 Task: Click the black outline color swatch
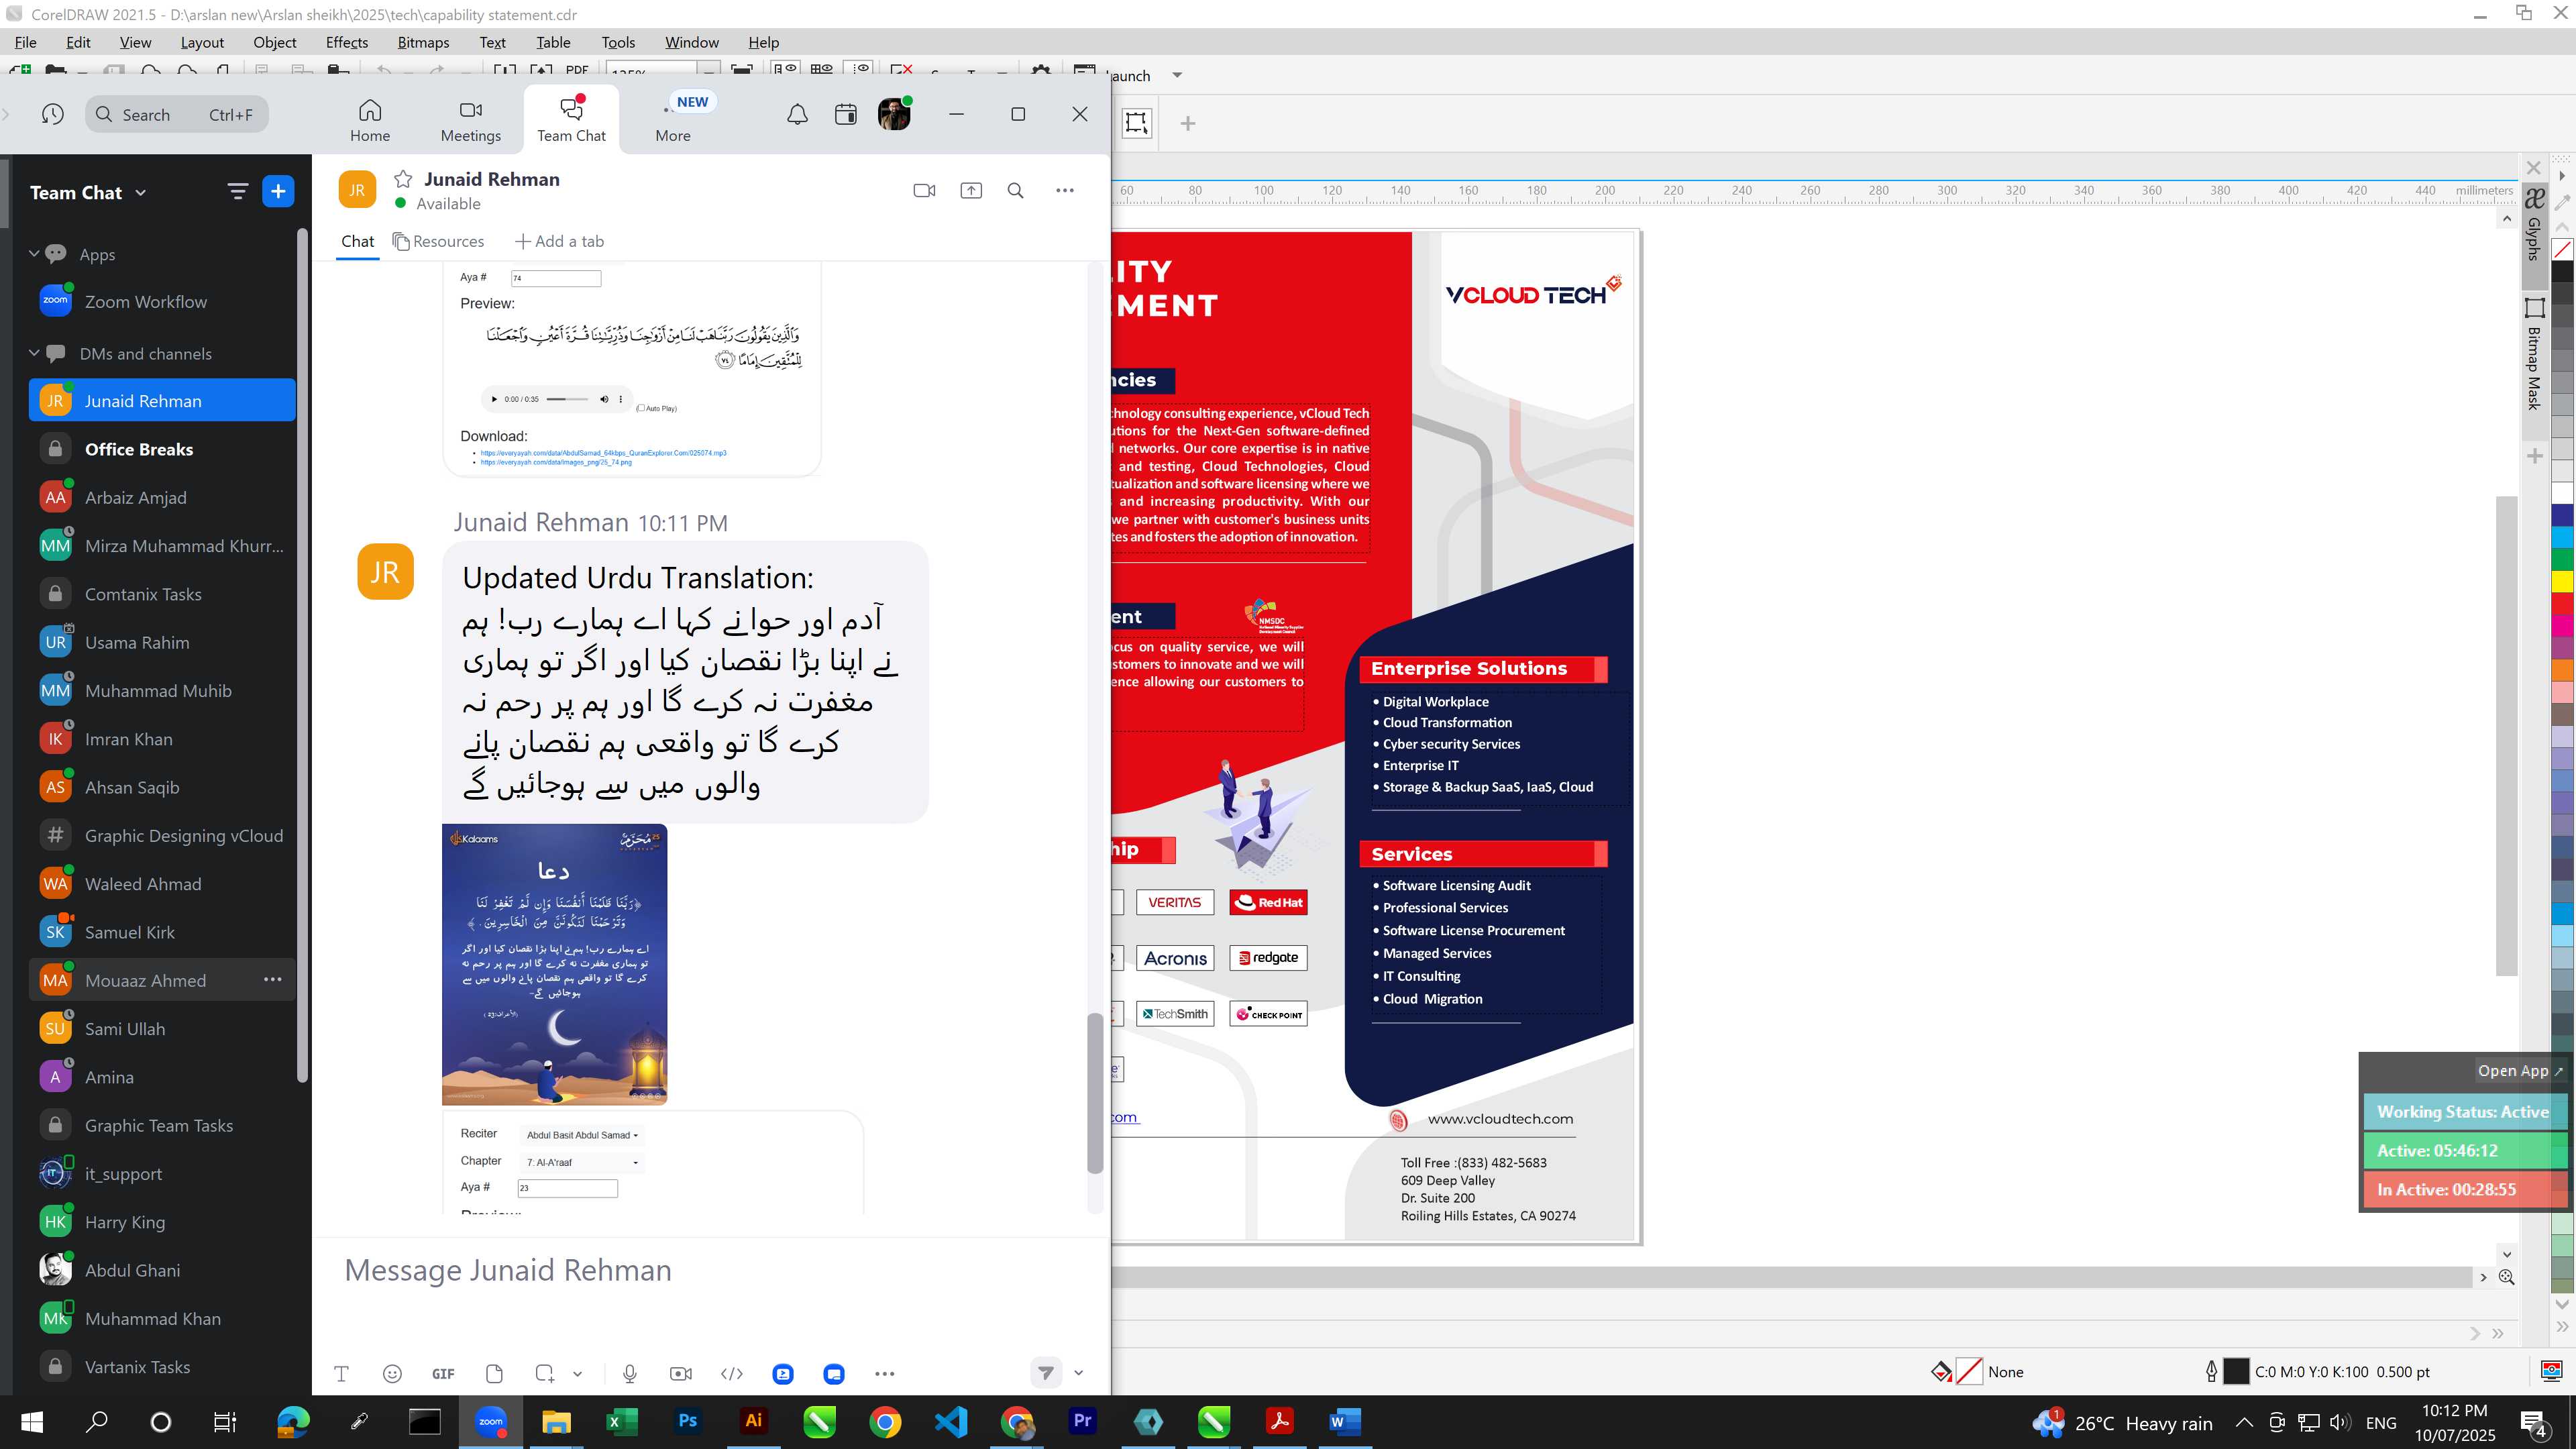(2237, 1371)
